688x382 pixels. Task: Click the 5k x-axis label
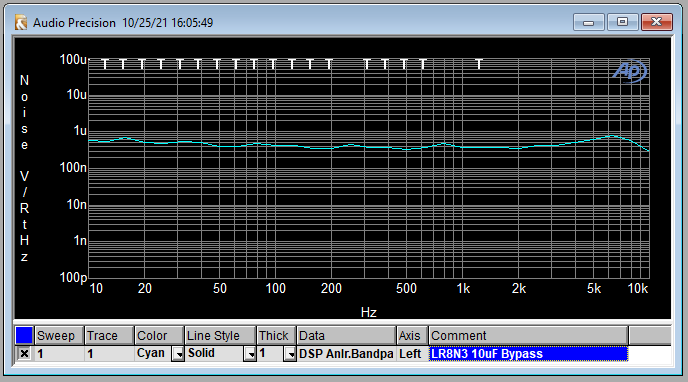pos(594,289)
